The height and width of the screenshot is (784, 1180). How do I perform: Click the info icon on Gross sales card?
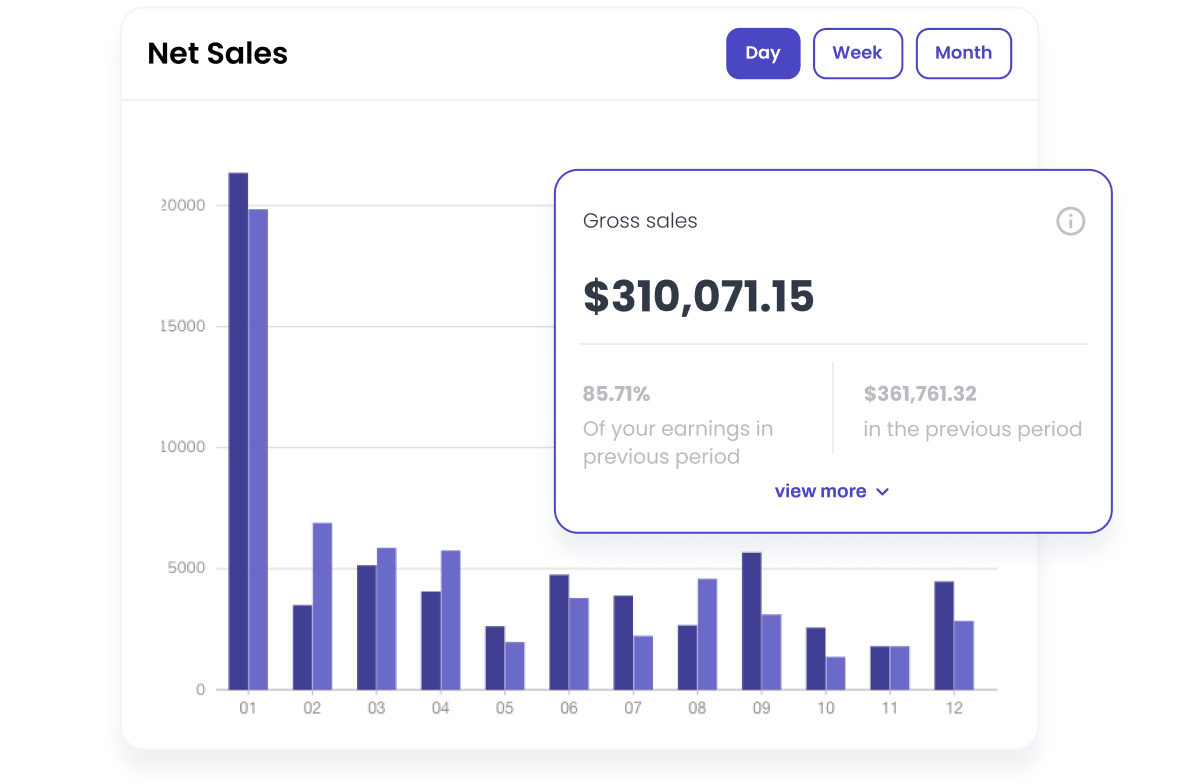click(1070, 221)
